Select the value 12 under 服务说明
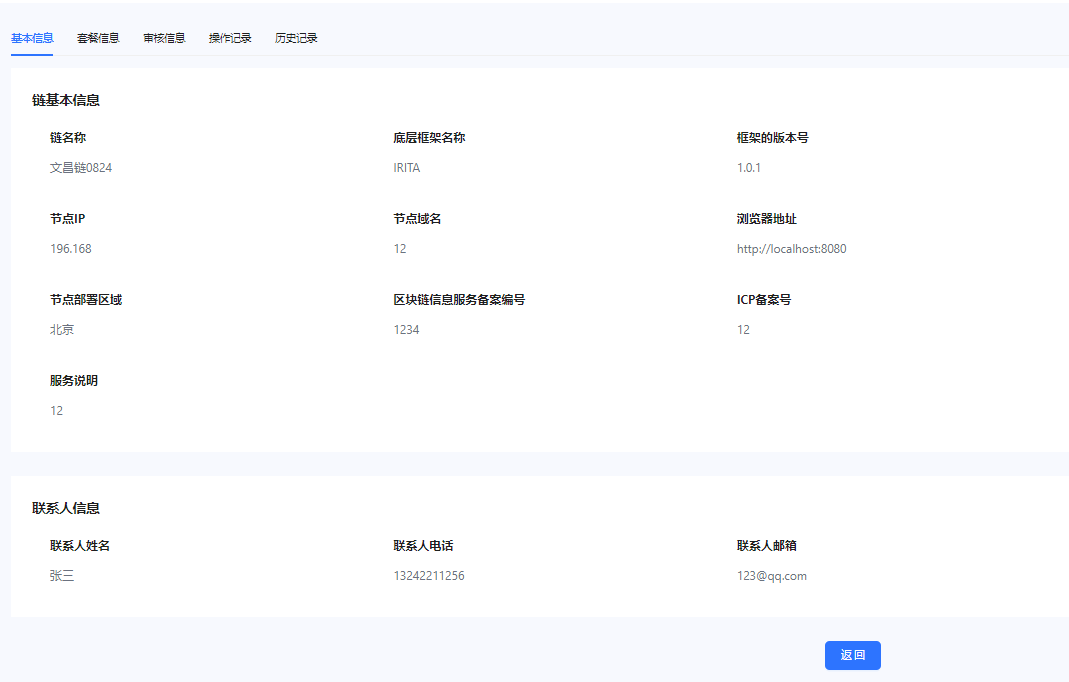 coord(57,411)
